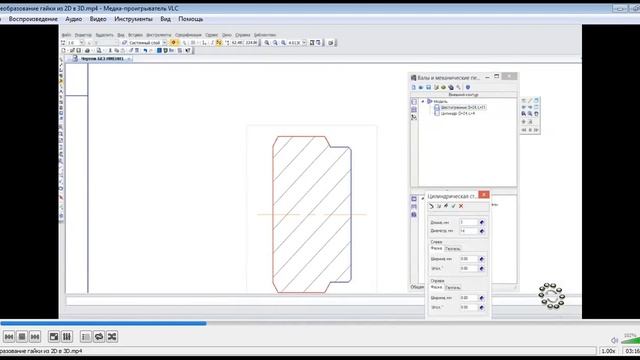This screenshot has height=360, width=640.
Task: Select the Чертеж drawing document tab
Action: [101, 59]
